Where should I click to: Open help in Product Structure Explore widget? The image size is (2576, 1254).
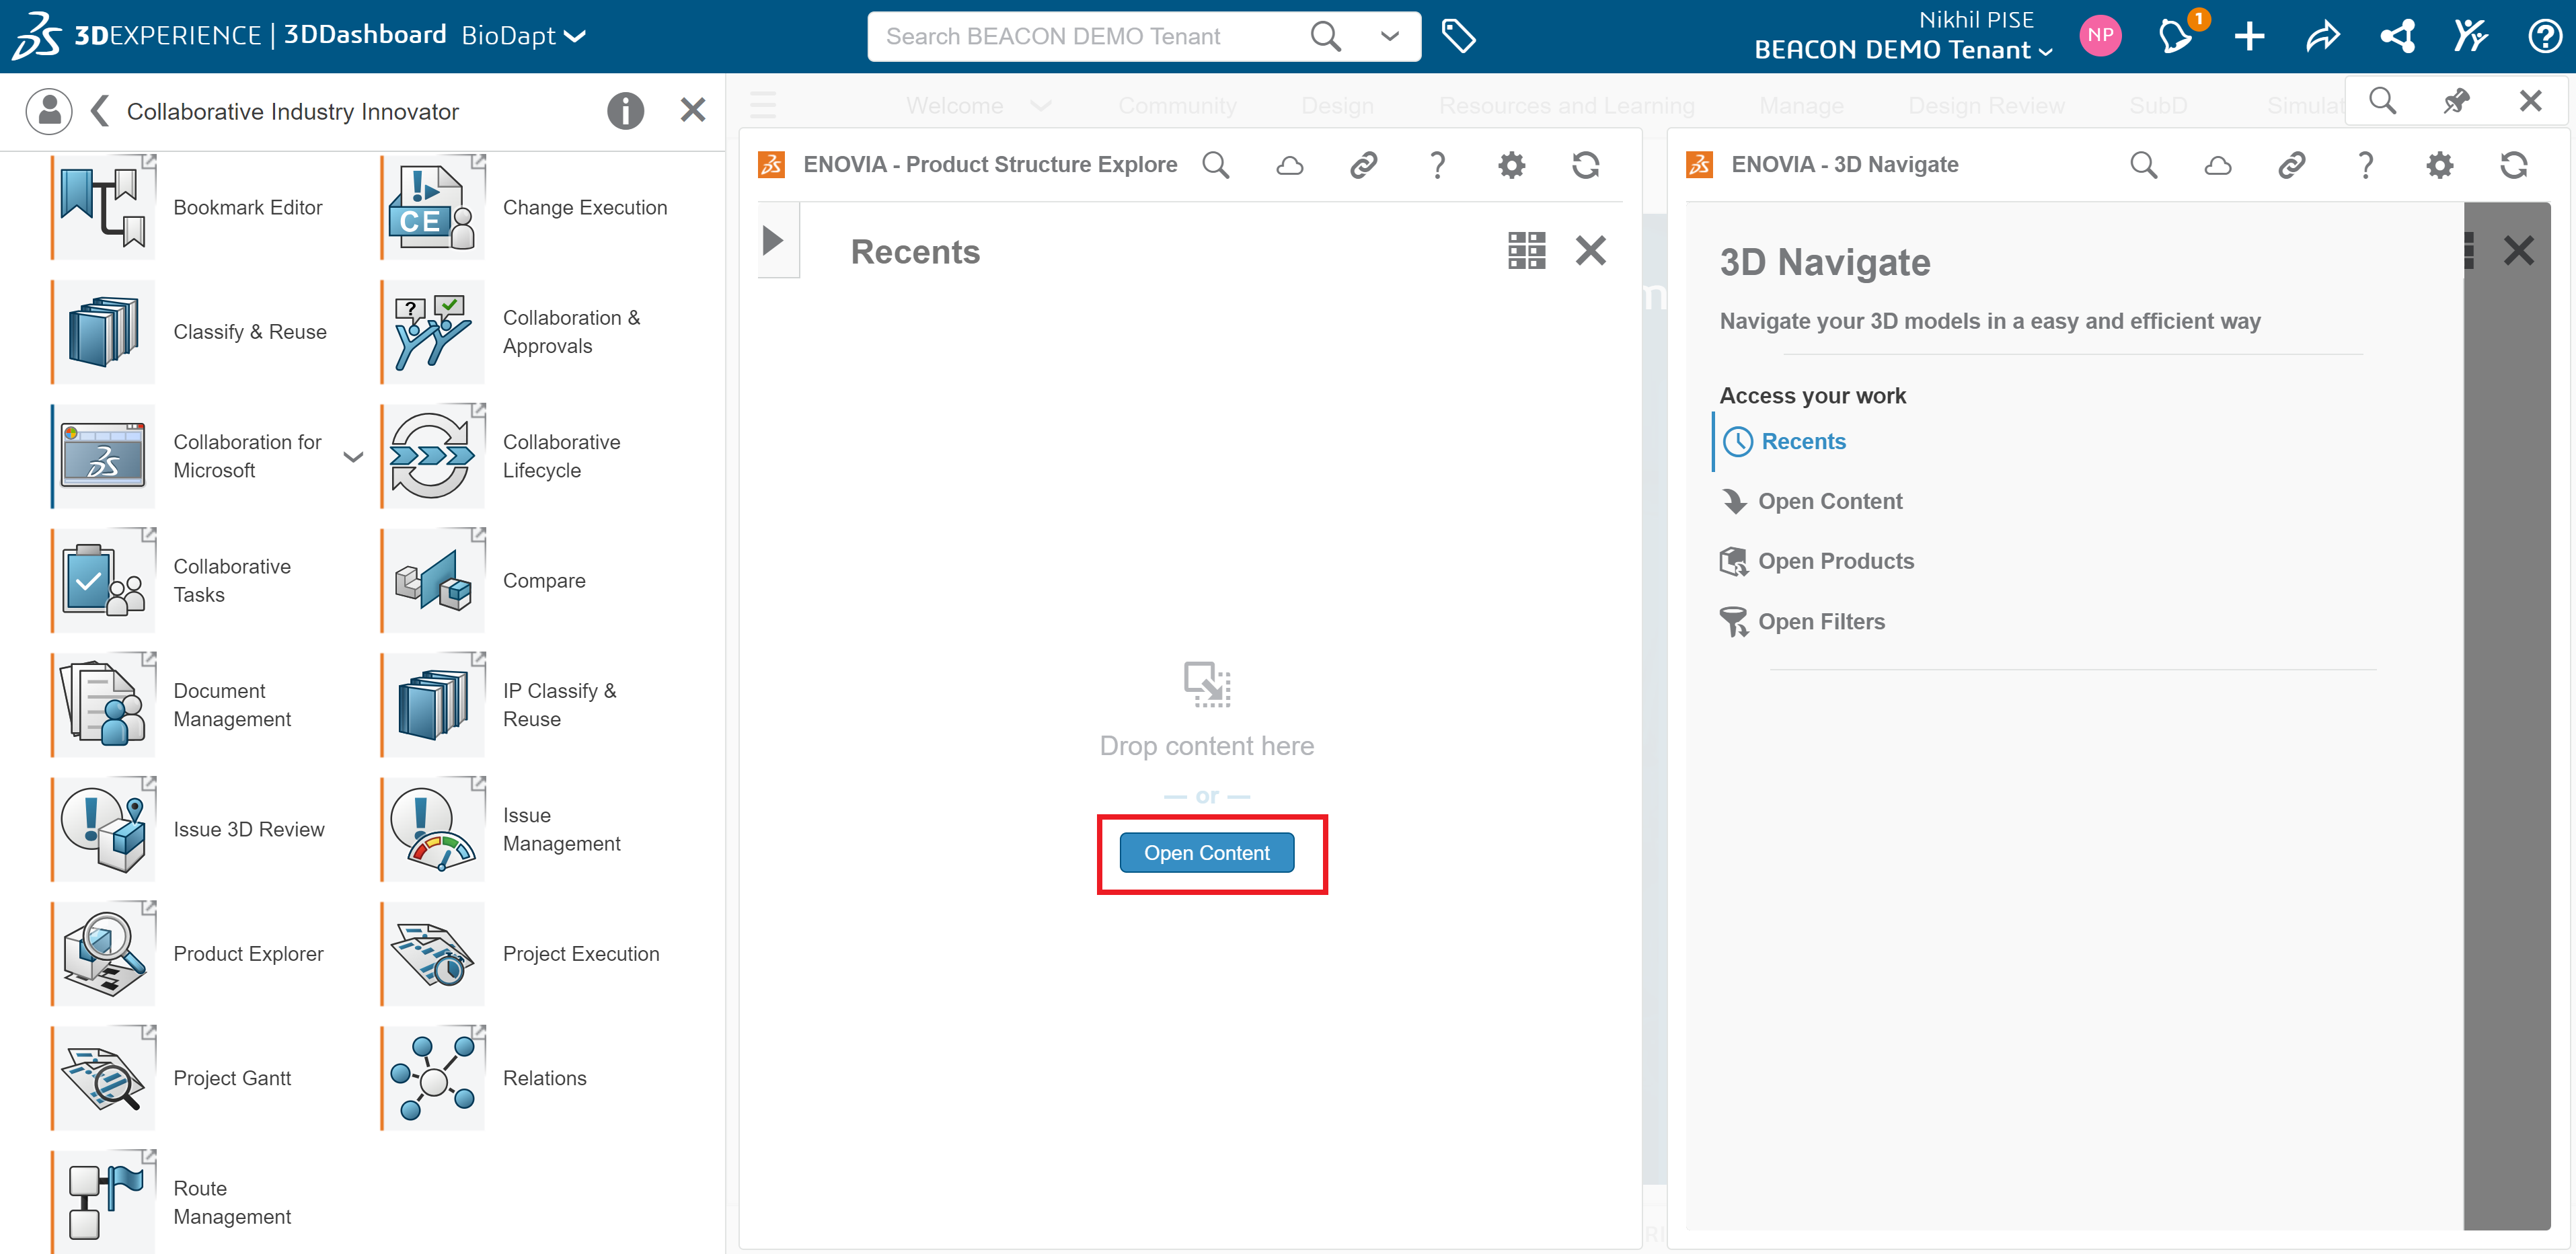(1438, 165)
